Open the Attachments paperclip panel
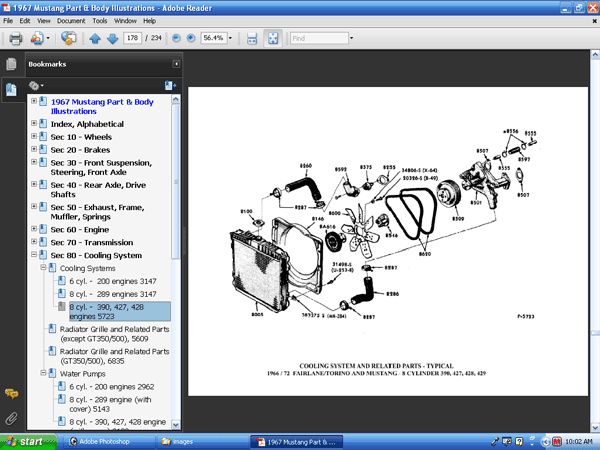This screenshot has width=600, height=450. pyautogui.click(x=11, y=418)
